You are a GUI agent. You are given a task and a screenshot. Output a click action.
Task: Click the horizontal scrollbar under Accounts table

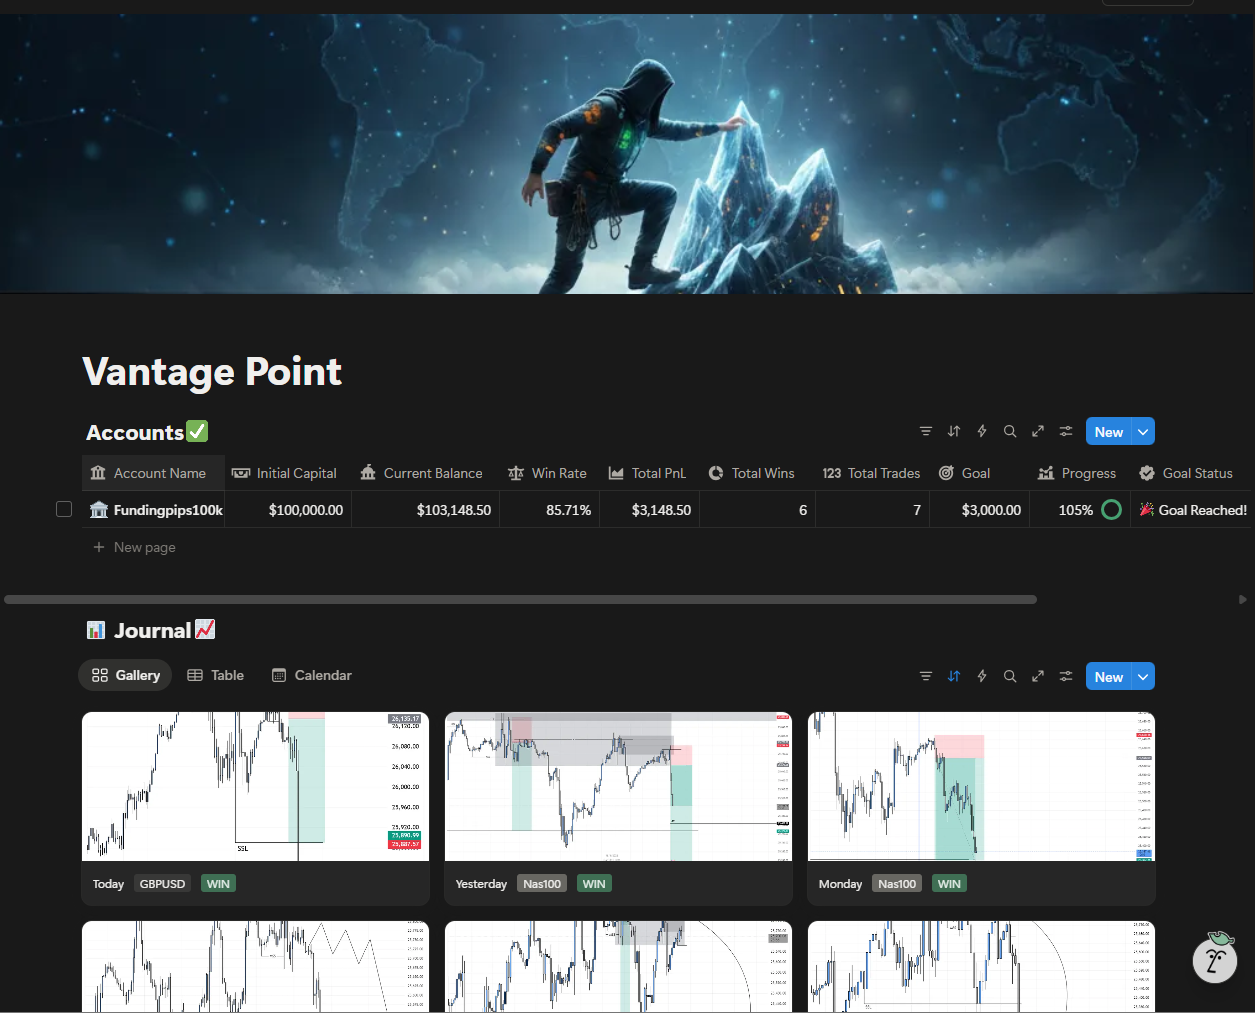(x=520, y=600)
